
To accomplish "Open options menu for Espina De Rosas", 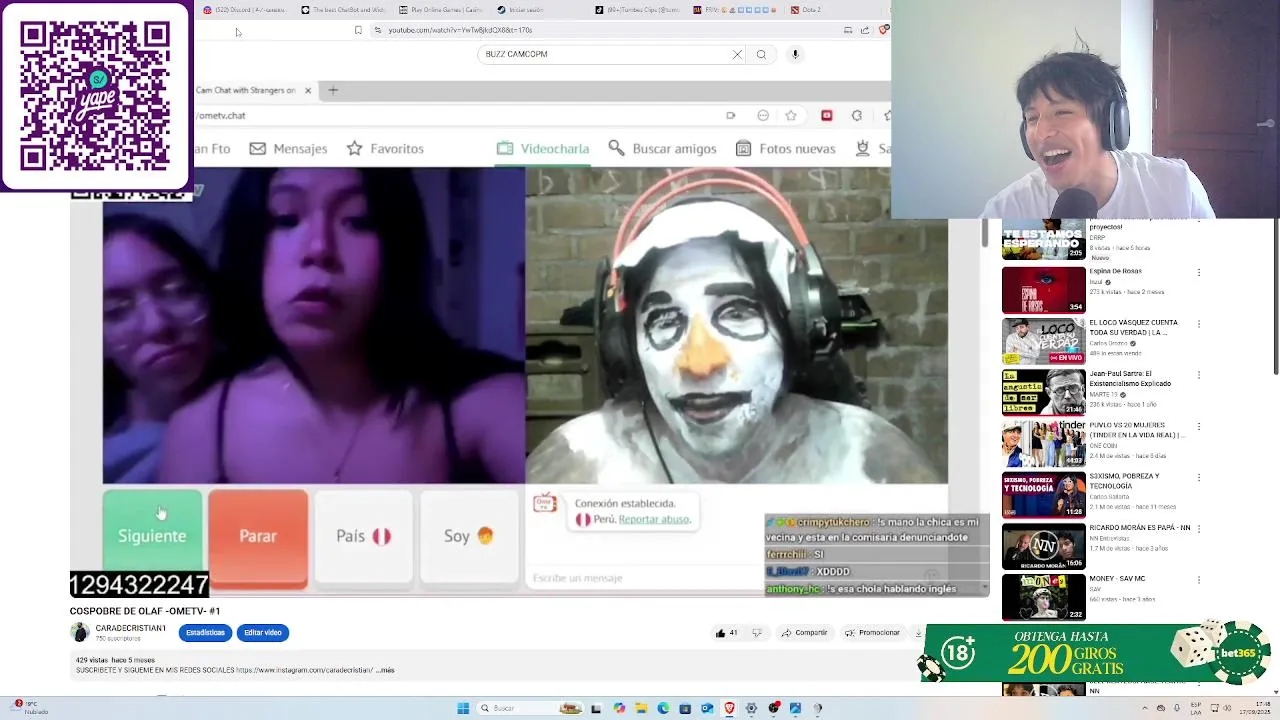I will click(x=1198, y=272).
